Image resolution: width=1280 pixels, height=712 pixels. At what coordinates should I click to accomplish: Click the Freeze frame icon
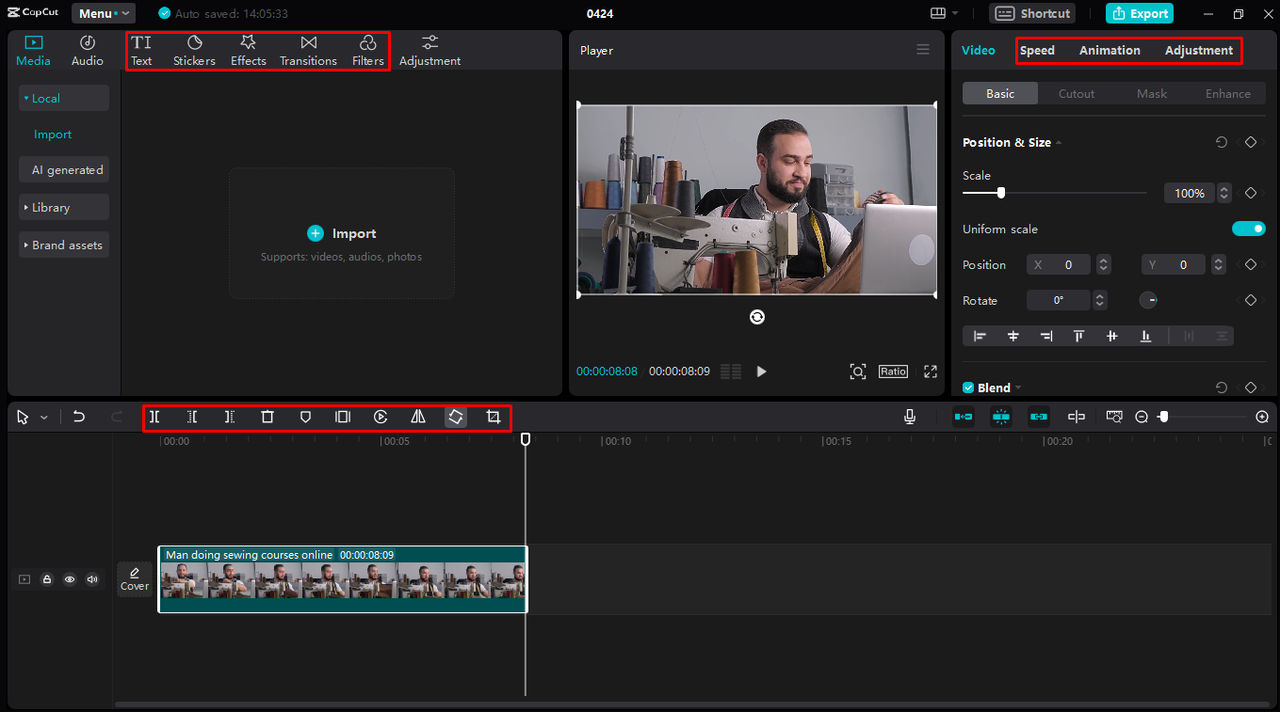343,417
